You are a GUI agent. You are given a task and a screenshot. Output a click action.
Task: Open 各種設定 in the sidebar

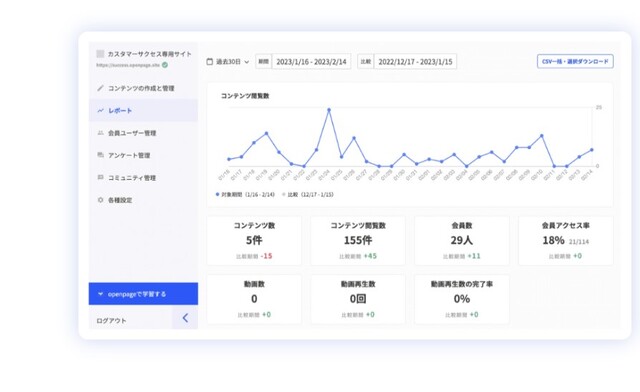(143, 200)
